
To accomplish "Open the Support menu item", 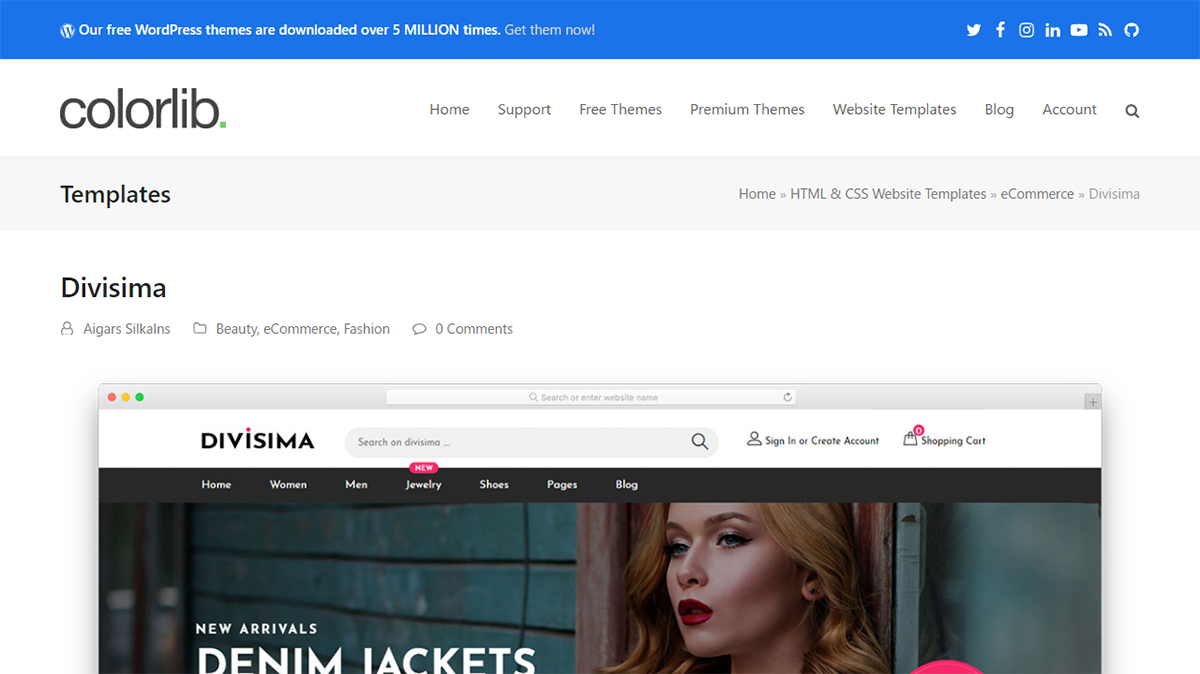I will click(524, 110).
